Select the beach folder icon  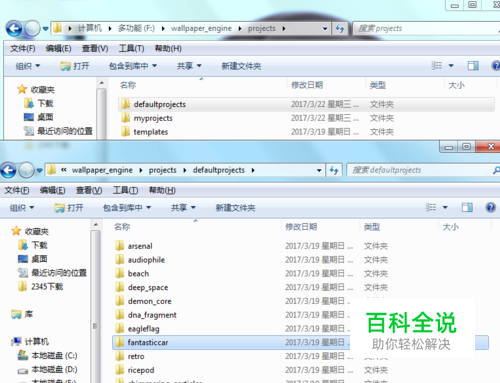[x=119, y=273]
